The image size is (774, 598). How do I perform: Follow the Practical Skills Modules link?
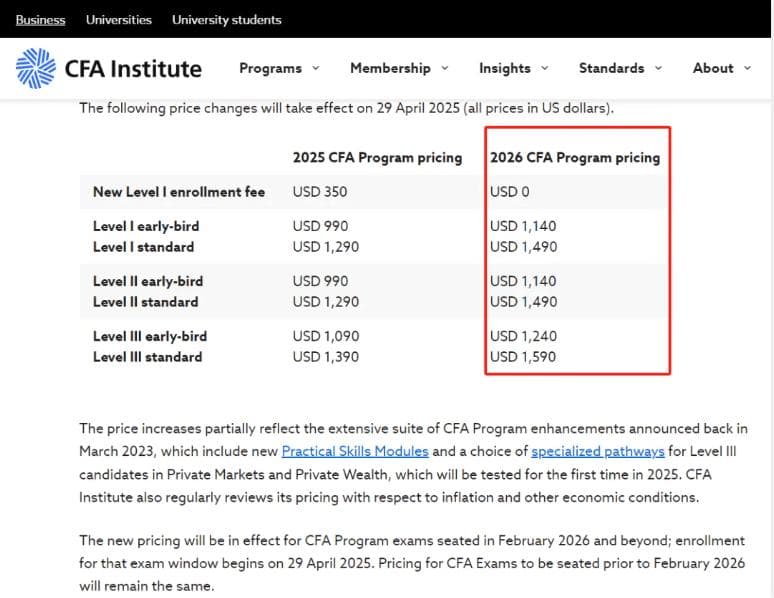[355, 451]
